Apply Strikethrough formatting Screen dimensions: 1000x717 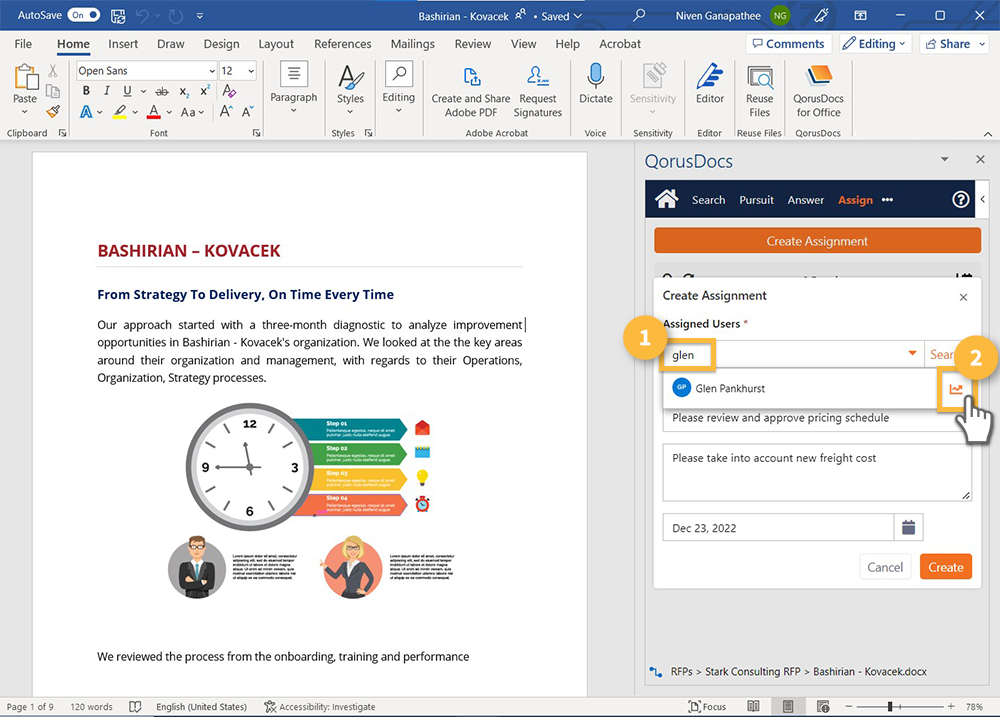(x=162, y=91)
